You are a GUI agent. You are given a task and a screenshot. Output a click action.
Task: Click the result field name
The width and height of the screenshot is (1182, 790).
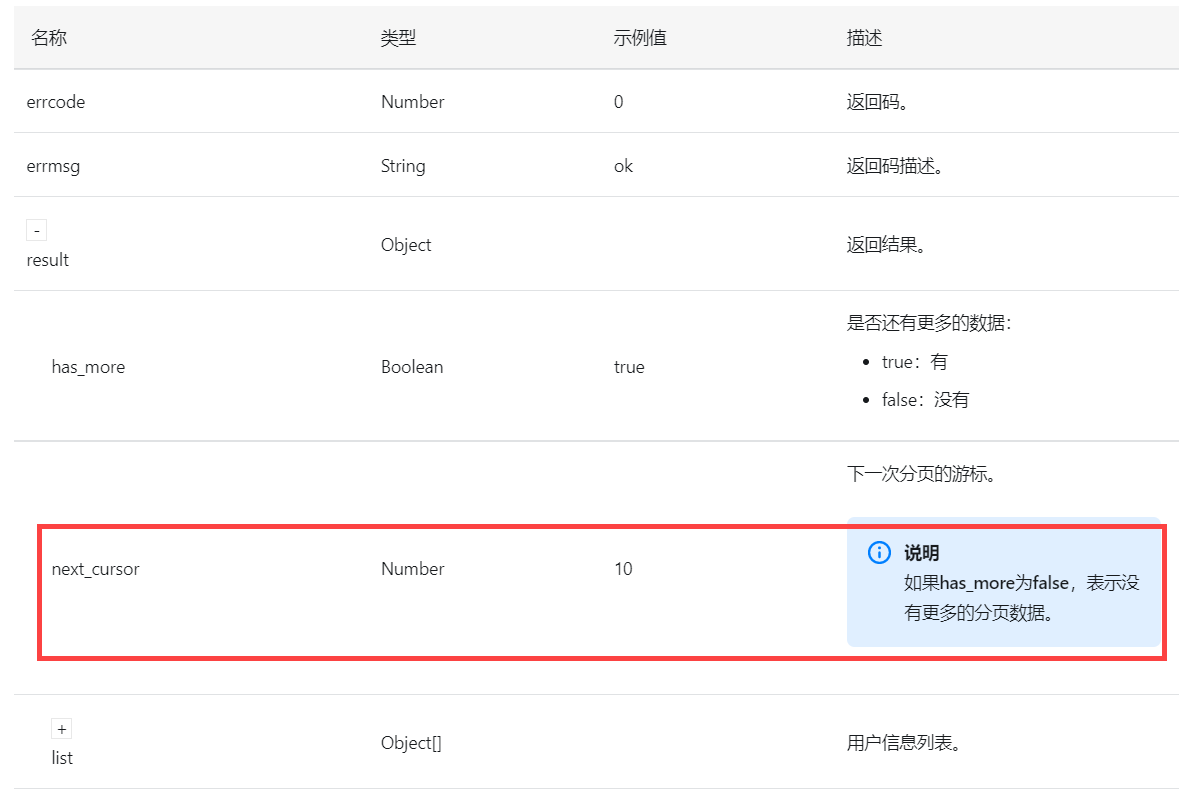pyautogui.click(x=47, y=260)
